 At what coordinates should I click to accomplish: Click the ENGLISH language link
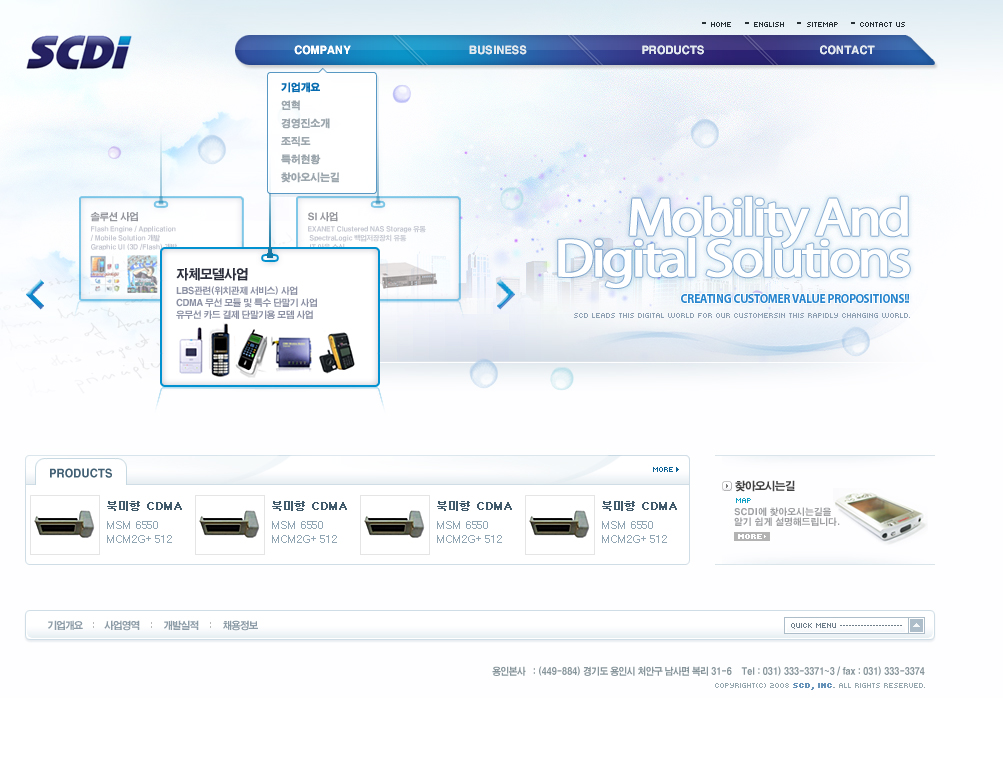(x=768, y=24)
